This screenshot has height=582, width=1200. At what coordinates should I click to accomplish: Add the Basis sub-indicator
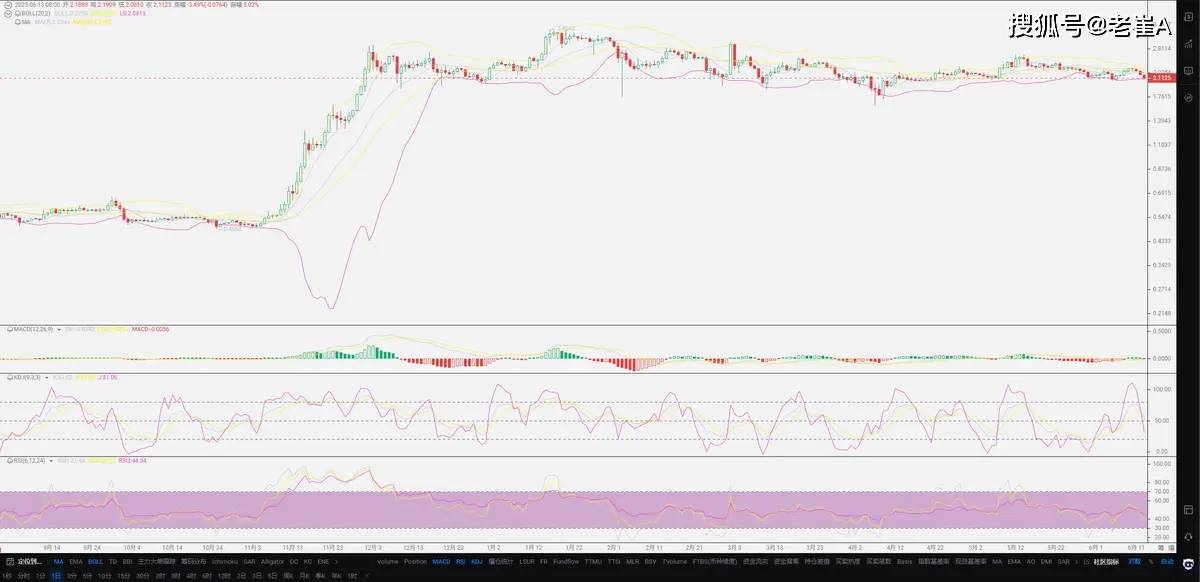[904, 562]
